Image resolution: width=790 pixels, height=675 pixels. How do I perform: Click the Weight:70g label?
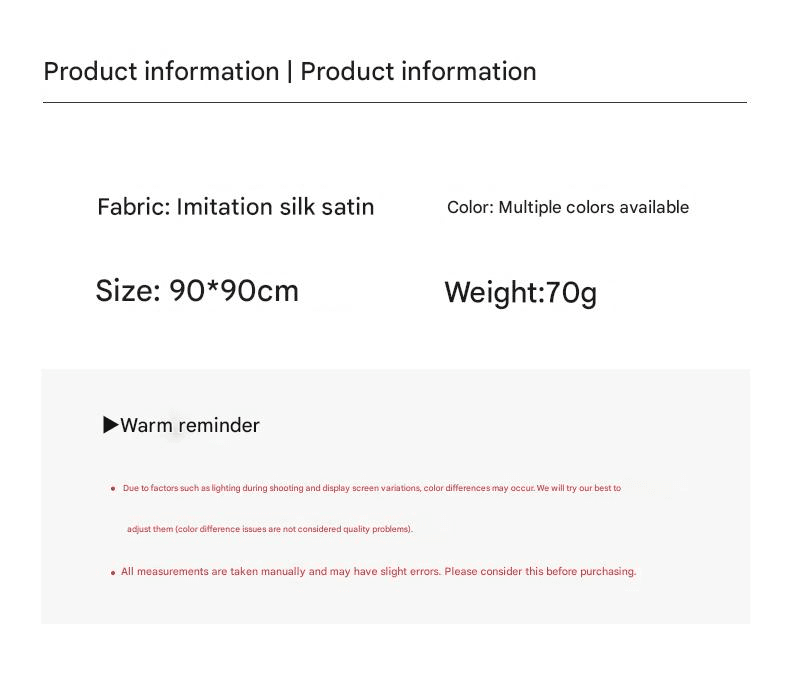[520, 293]
